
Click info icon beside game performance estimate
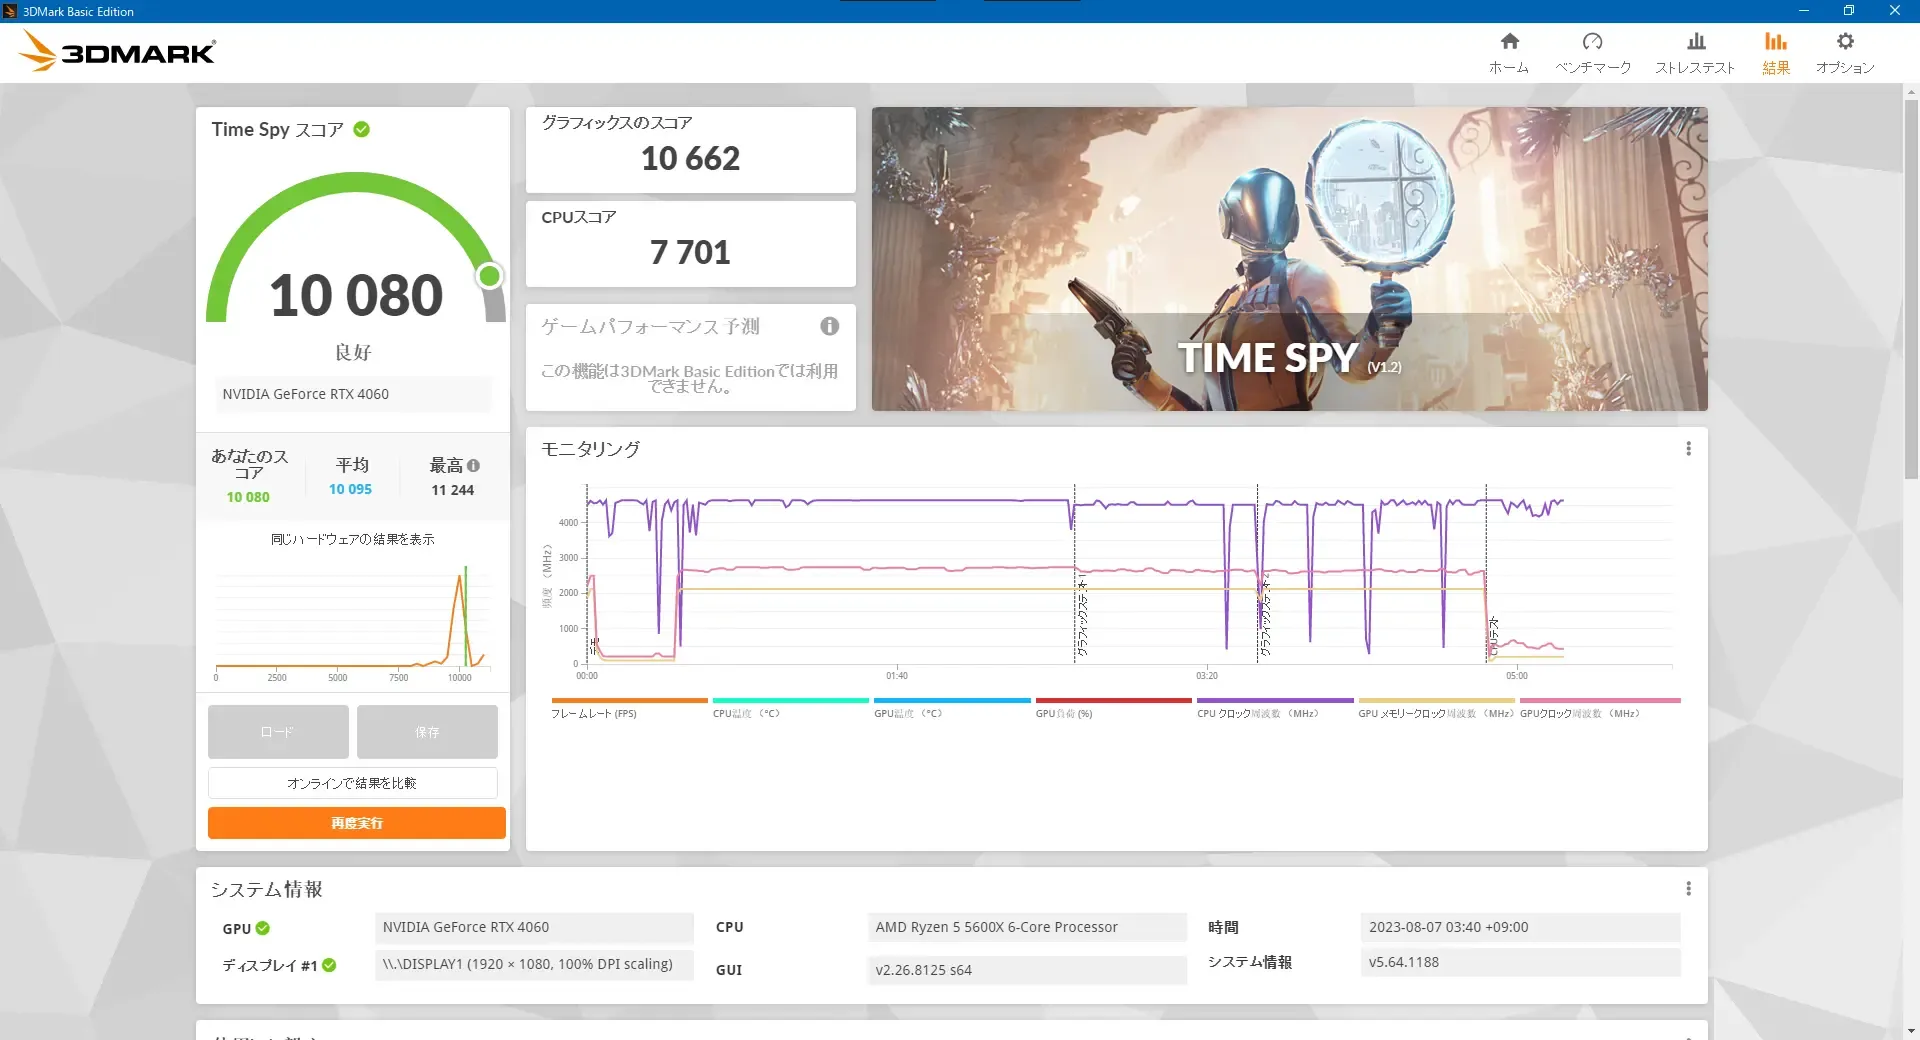coord(829,326)
